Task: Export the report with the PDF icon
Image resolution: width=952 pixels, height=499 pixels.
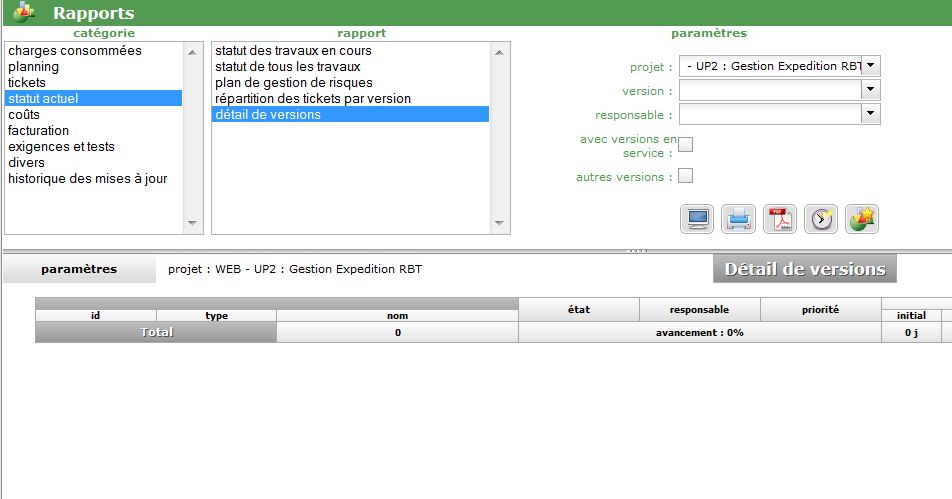Action: 780,219
